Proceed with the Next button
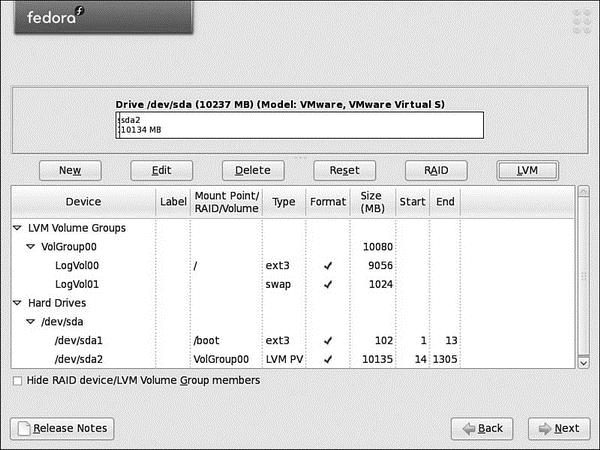Image resolution: width=600 pixels, height=450 pixels. click(559, 429)
